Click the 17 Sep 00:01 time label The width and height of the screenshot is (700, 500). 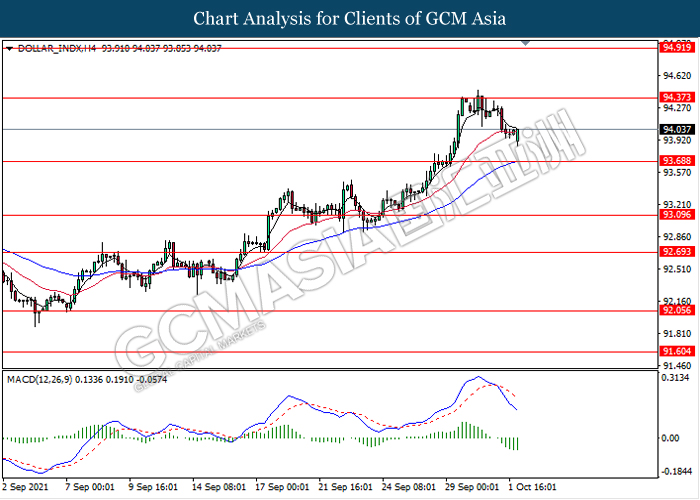coord(282,487)
